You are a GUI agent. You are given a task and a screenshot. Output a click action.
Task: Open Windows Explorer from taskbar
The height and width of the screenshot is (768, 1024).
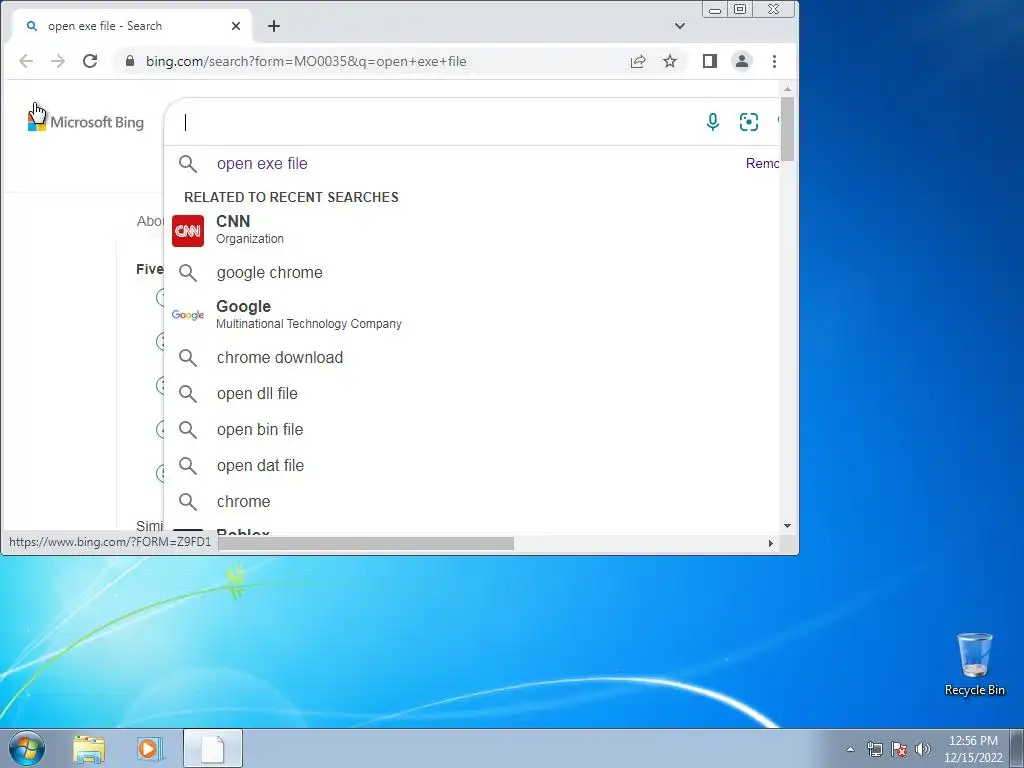(89, 748)
